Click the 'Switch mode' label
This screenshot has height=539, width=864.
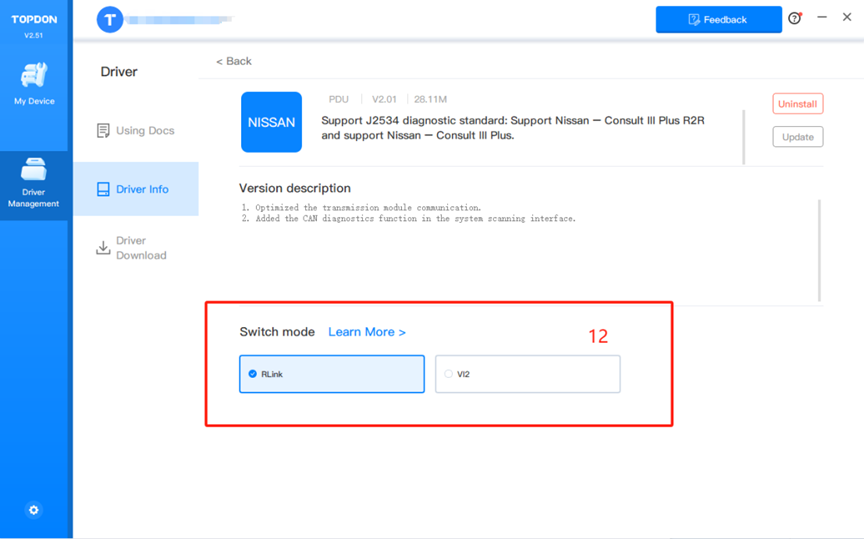(x=277, y=332)
